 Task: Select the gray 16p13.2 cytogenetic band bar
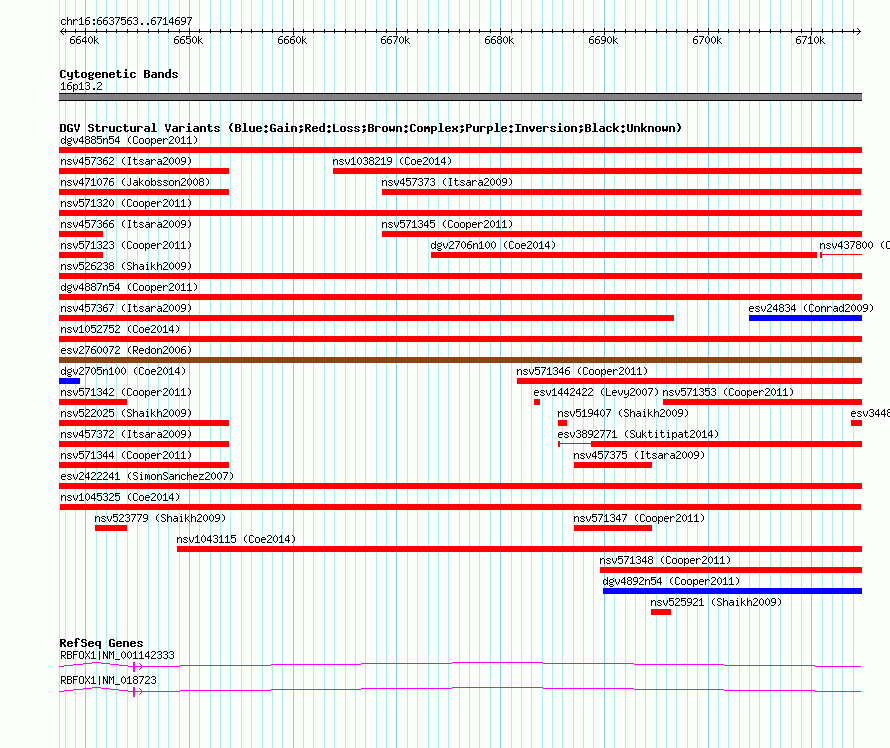click(x=460, y=97)
